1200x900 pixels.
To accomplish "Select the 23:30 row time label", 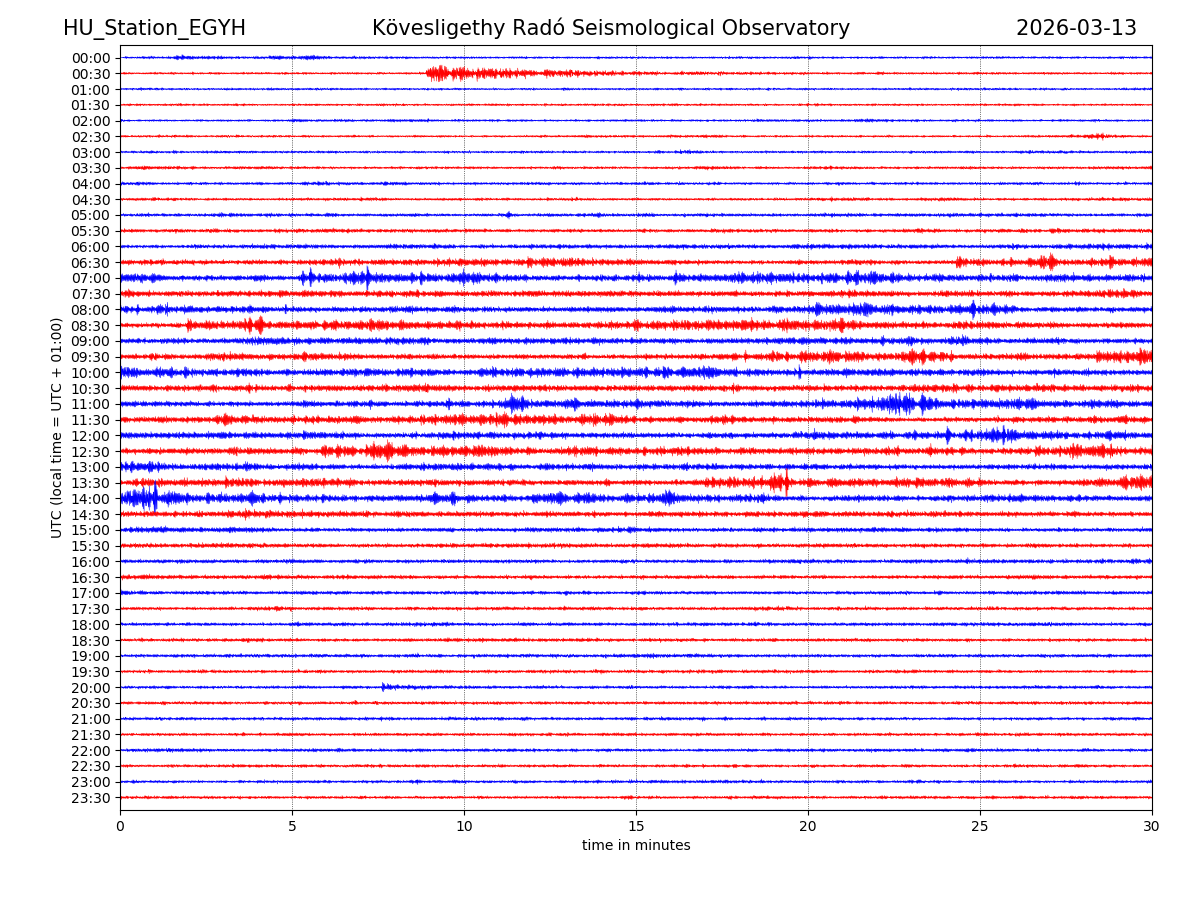I will 90,798.
